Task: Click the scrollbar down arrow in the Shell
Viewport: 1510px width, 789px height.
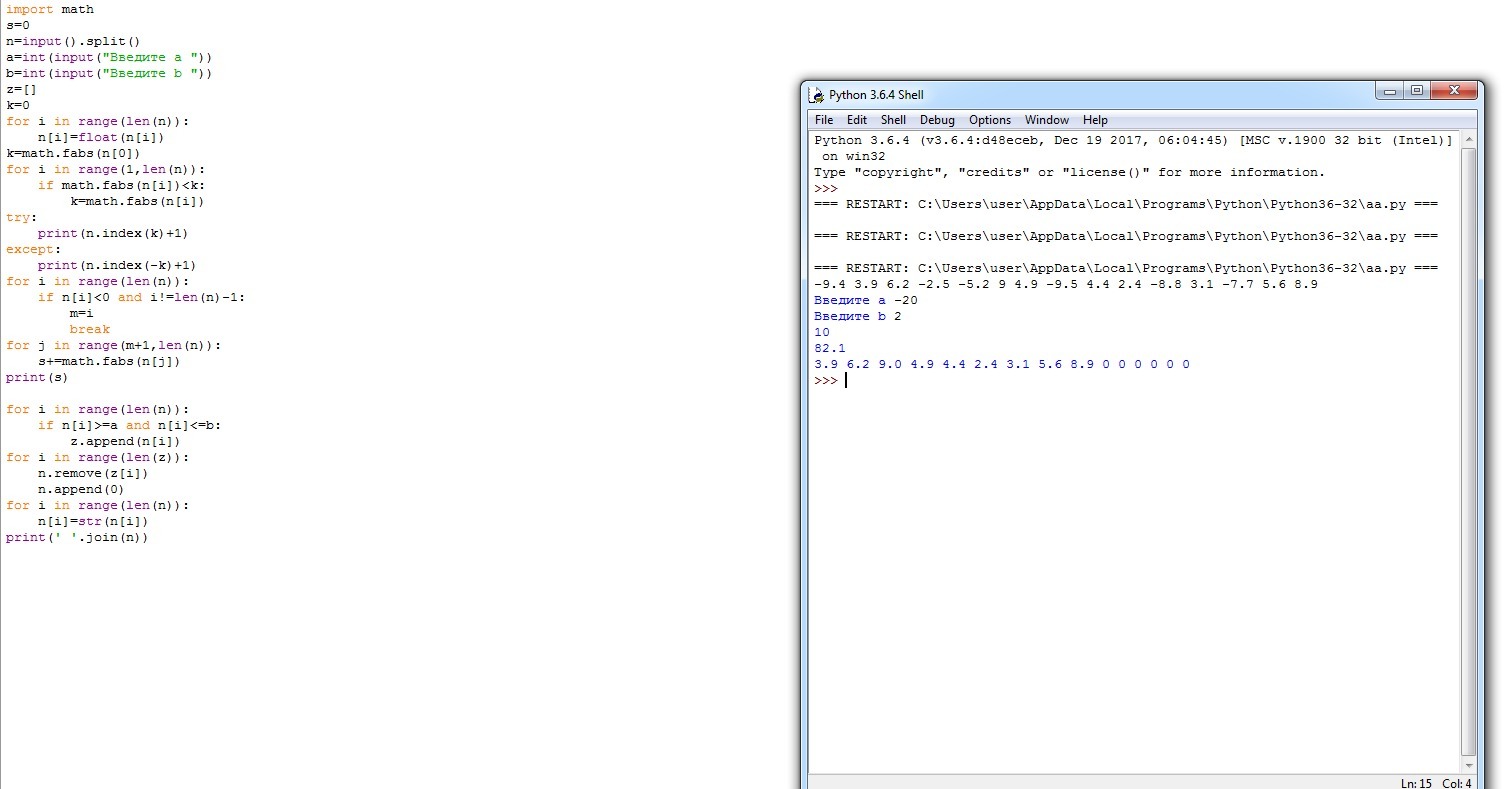Action: pyautogui.click(x=1468, y=764)
